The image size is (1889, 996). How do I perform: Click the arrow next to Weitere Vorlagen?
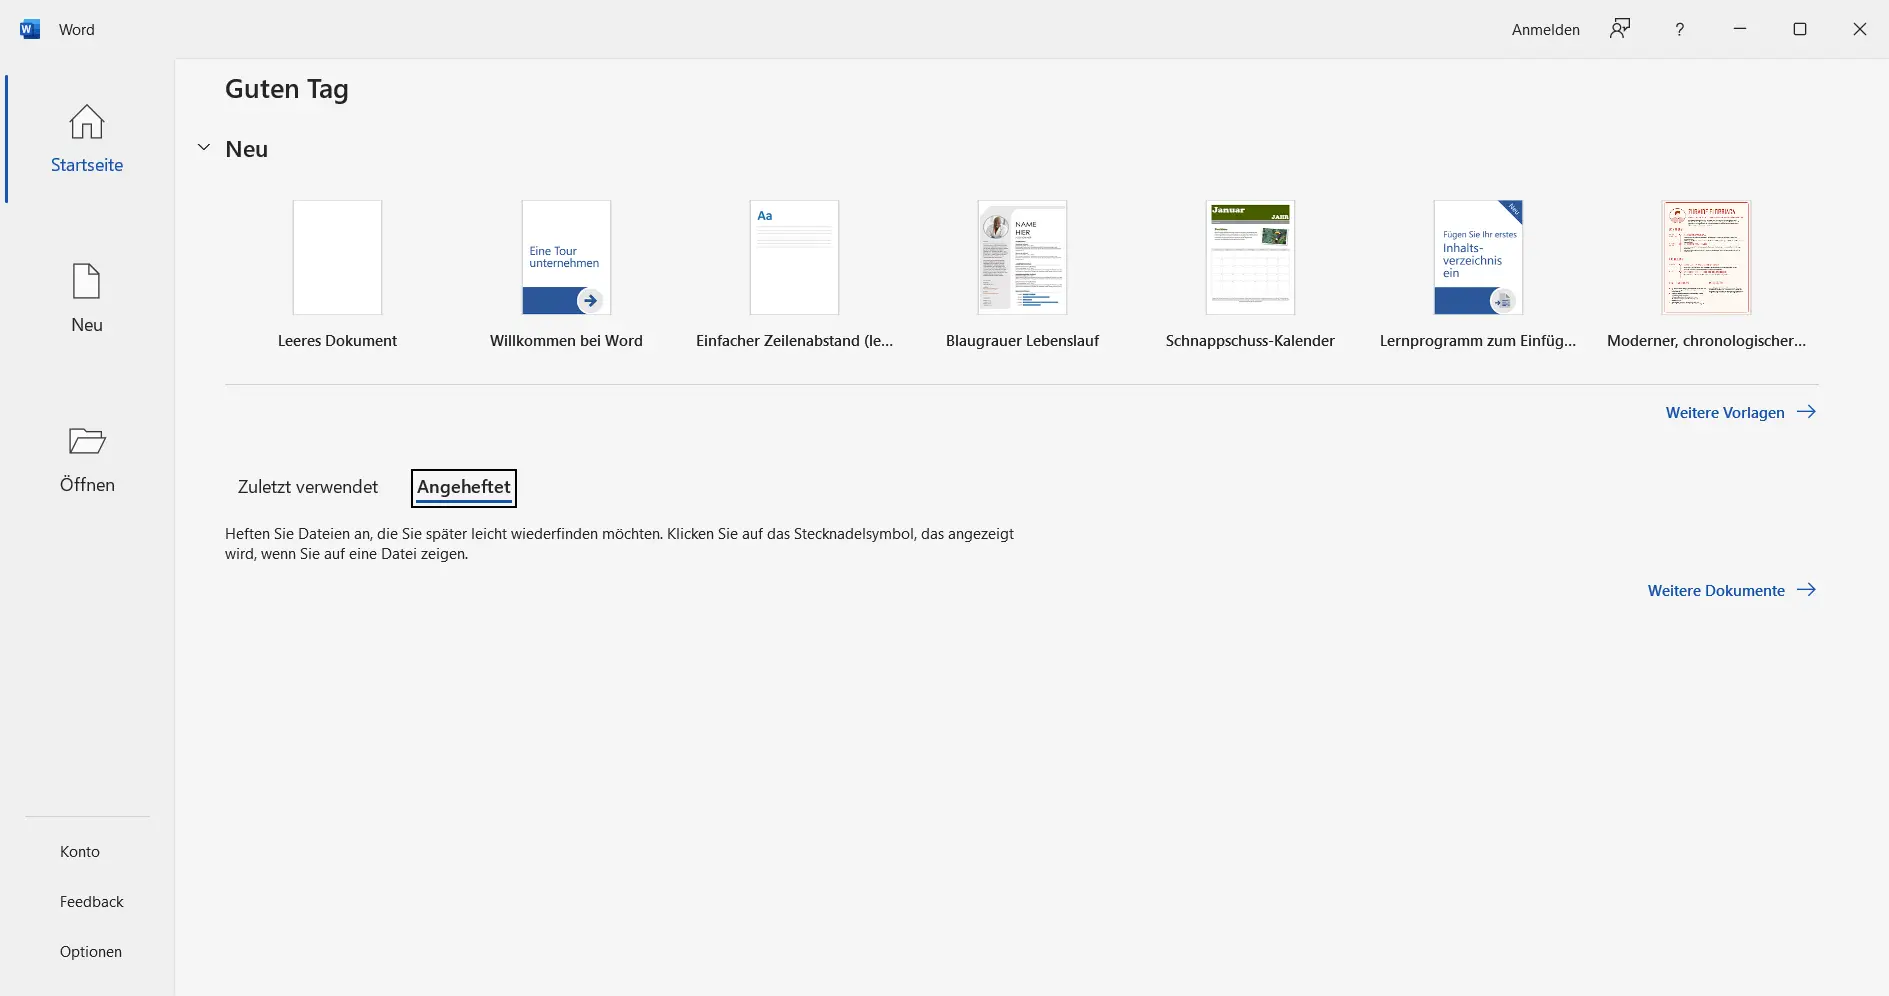point(1806,412)
